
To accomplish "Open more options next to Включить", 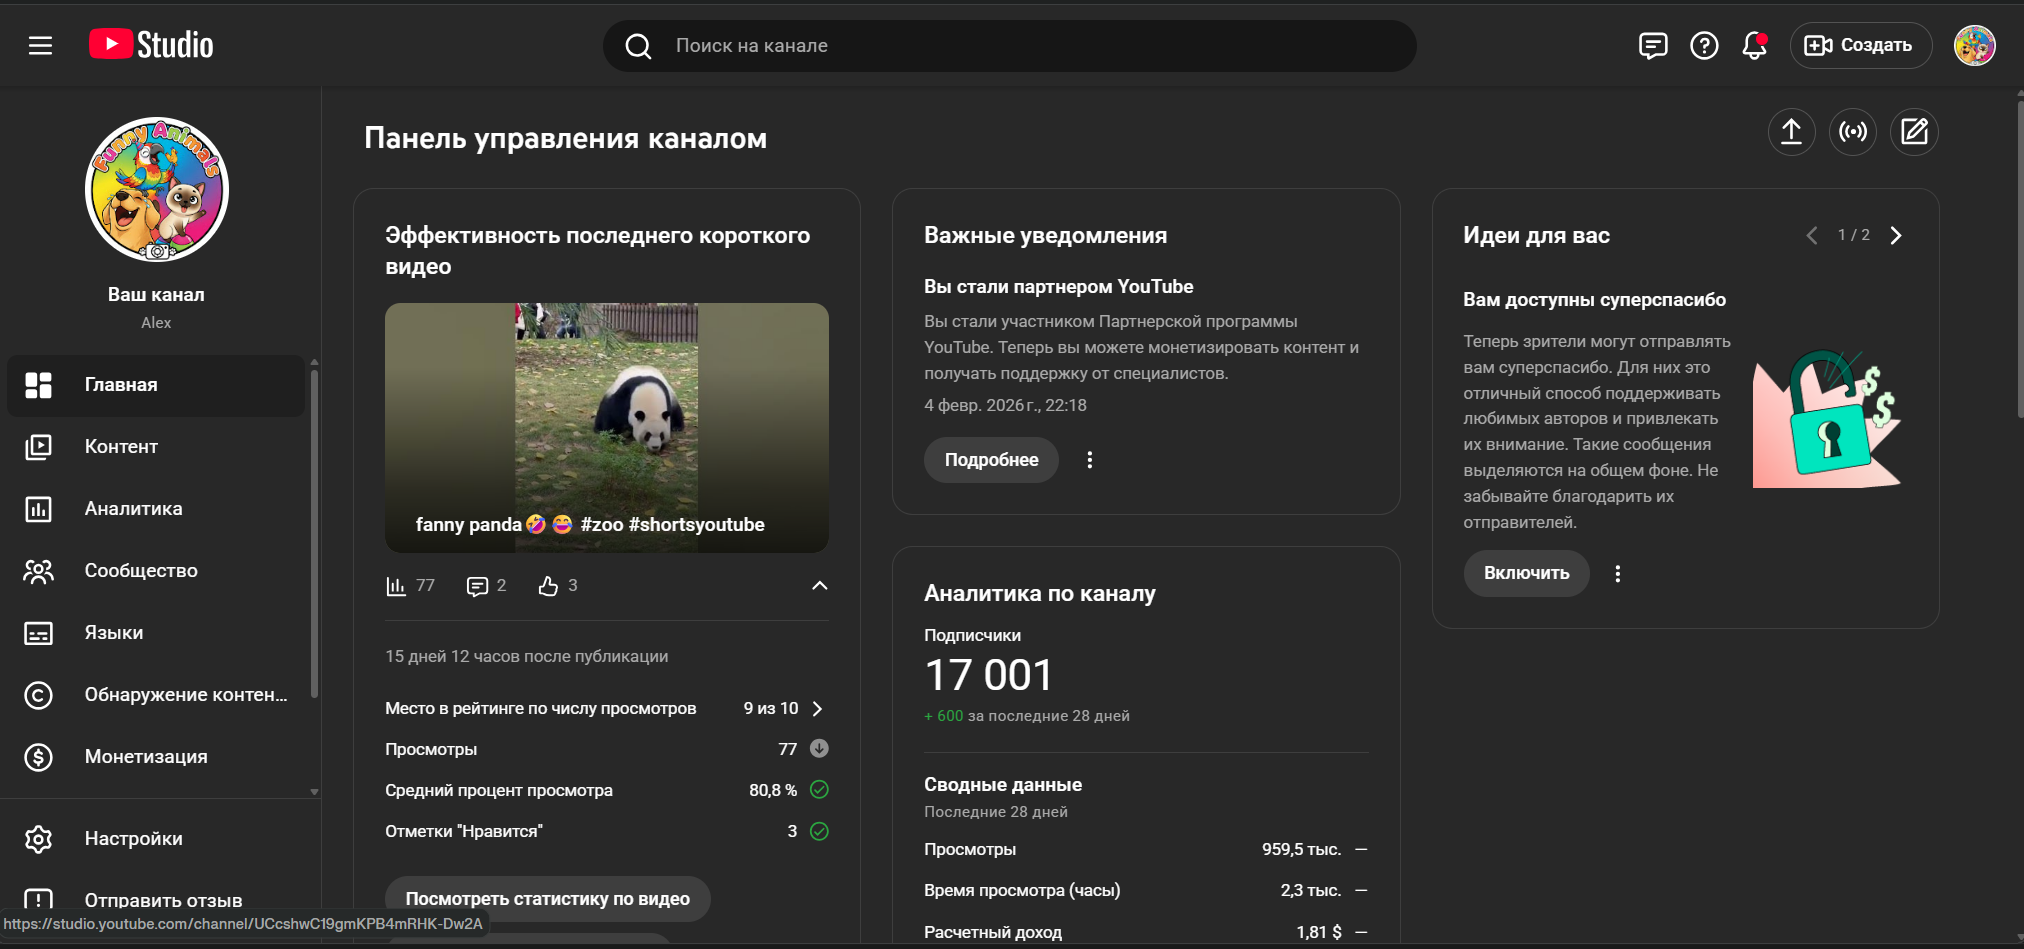I will tap(1618, 574).
